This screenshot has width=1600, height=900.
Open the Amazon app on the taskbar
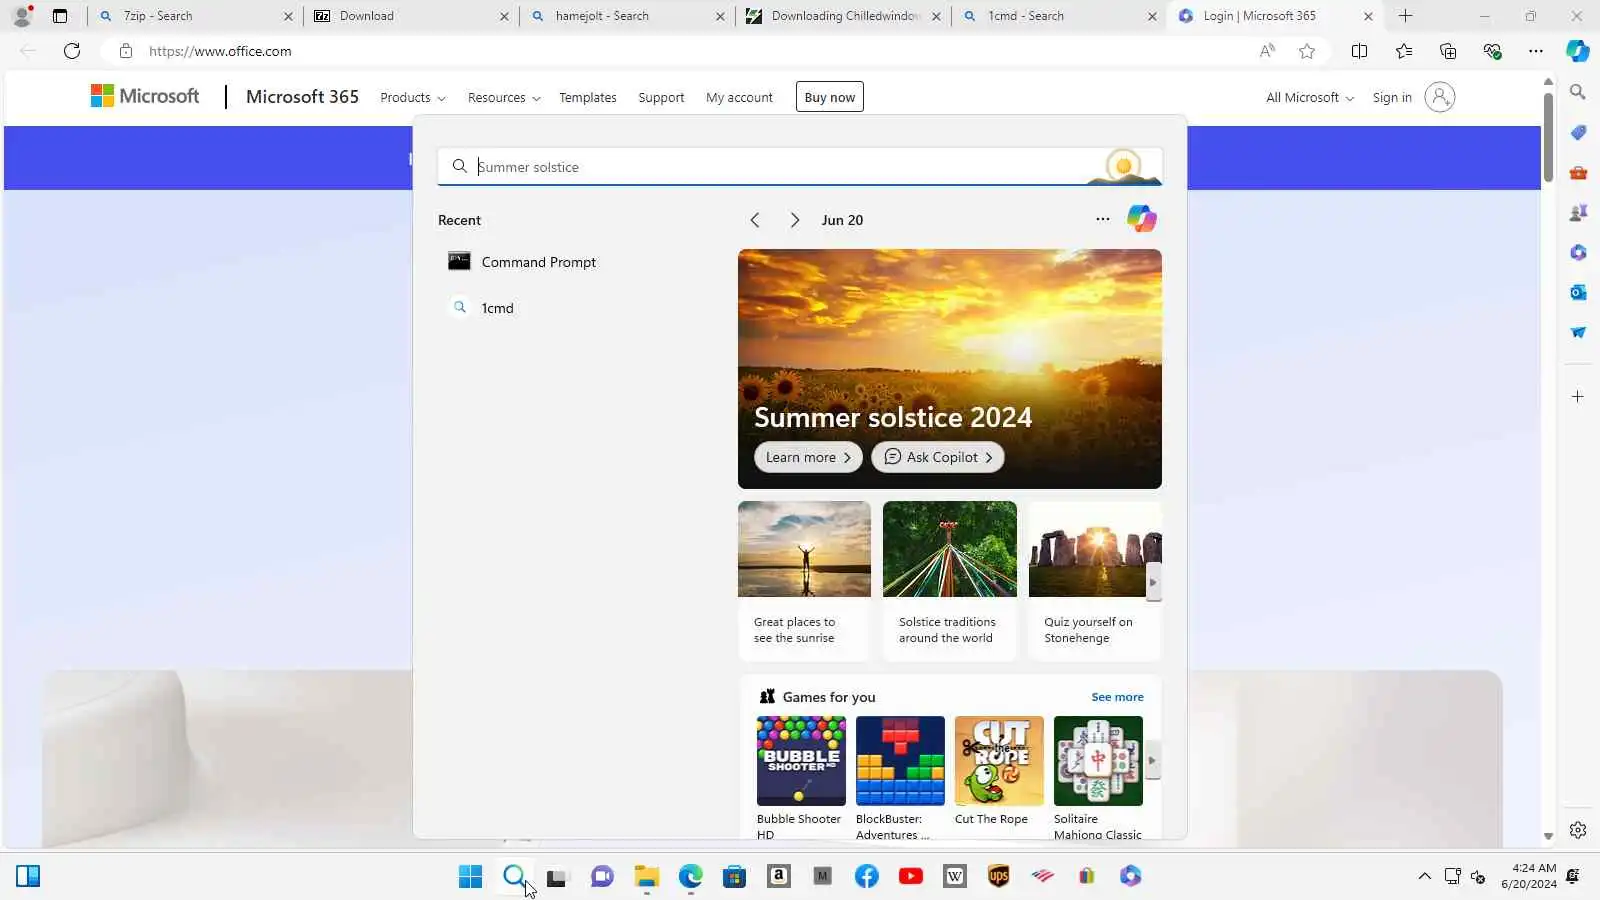(779, 877)
